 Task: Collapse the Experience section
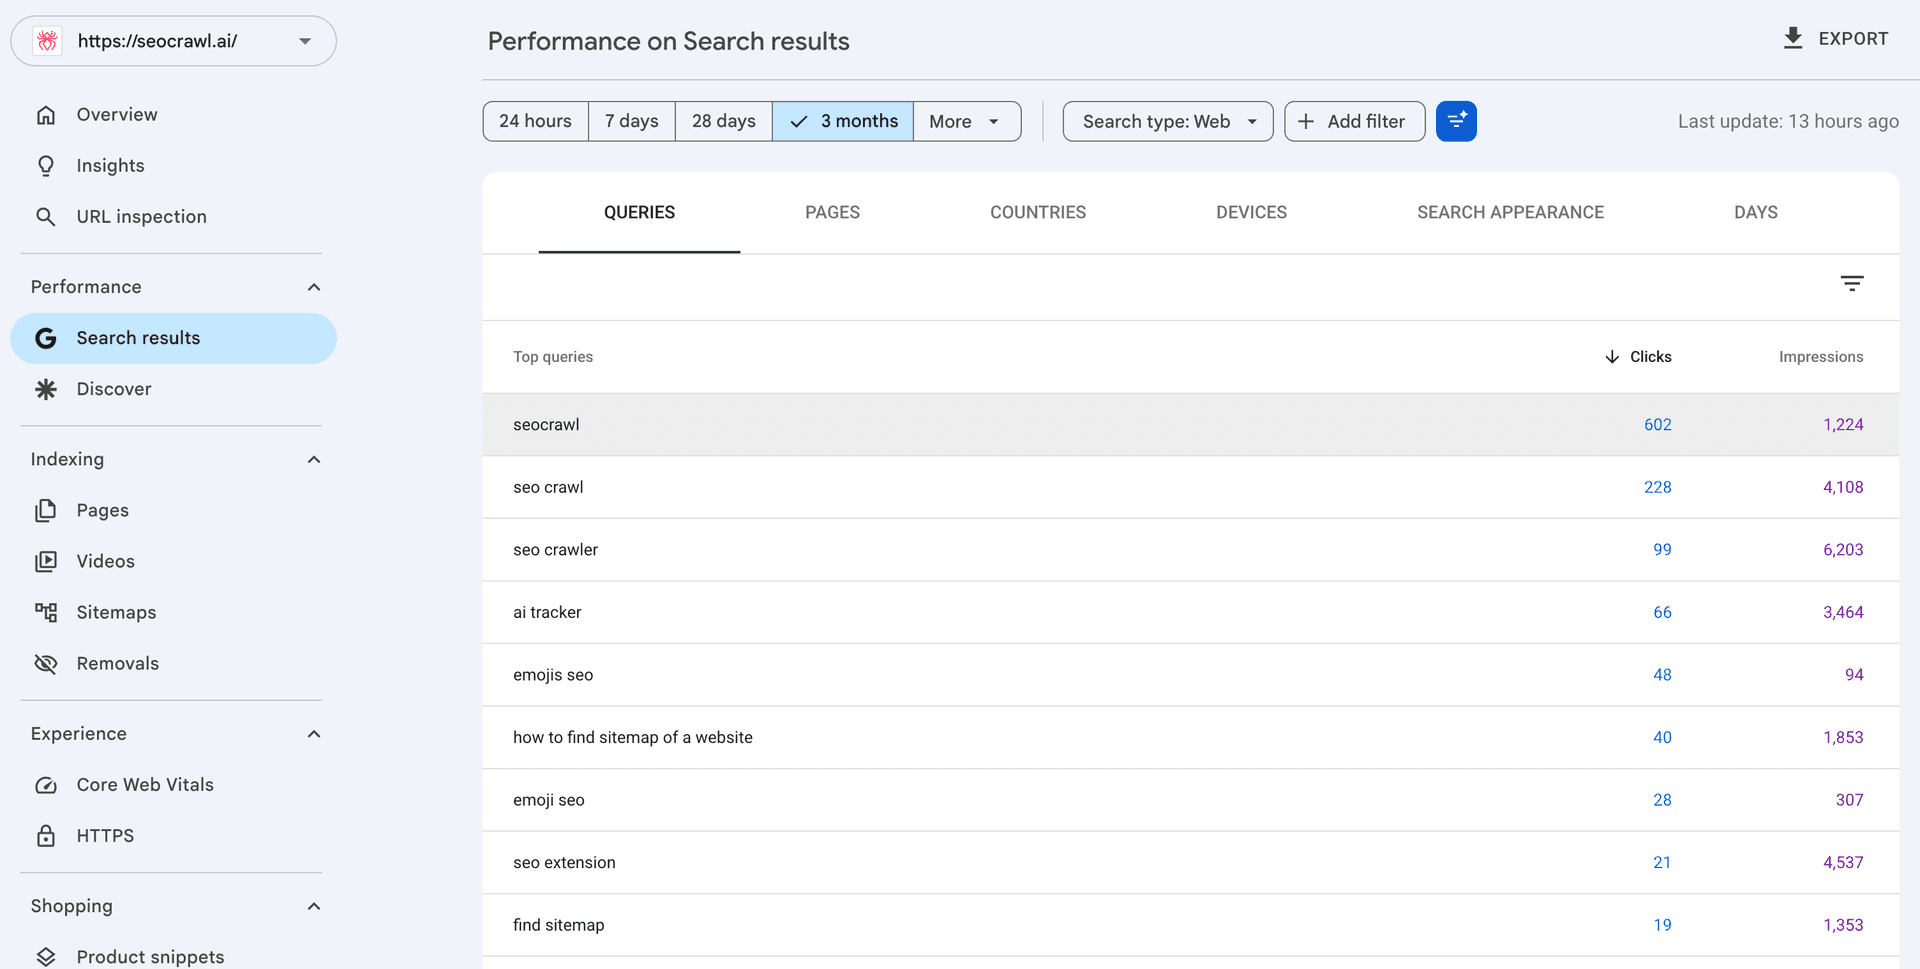(x=314, y=734)
